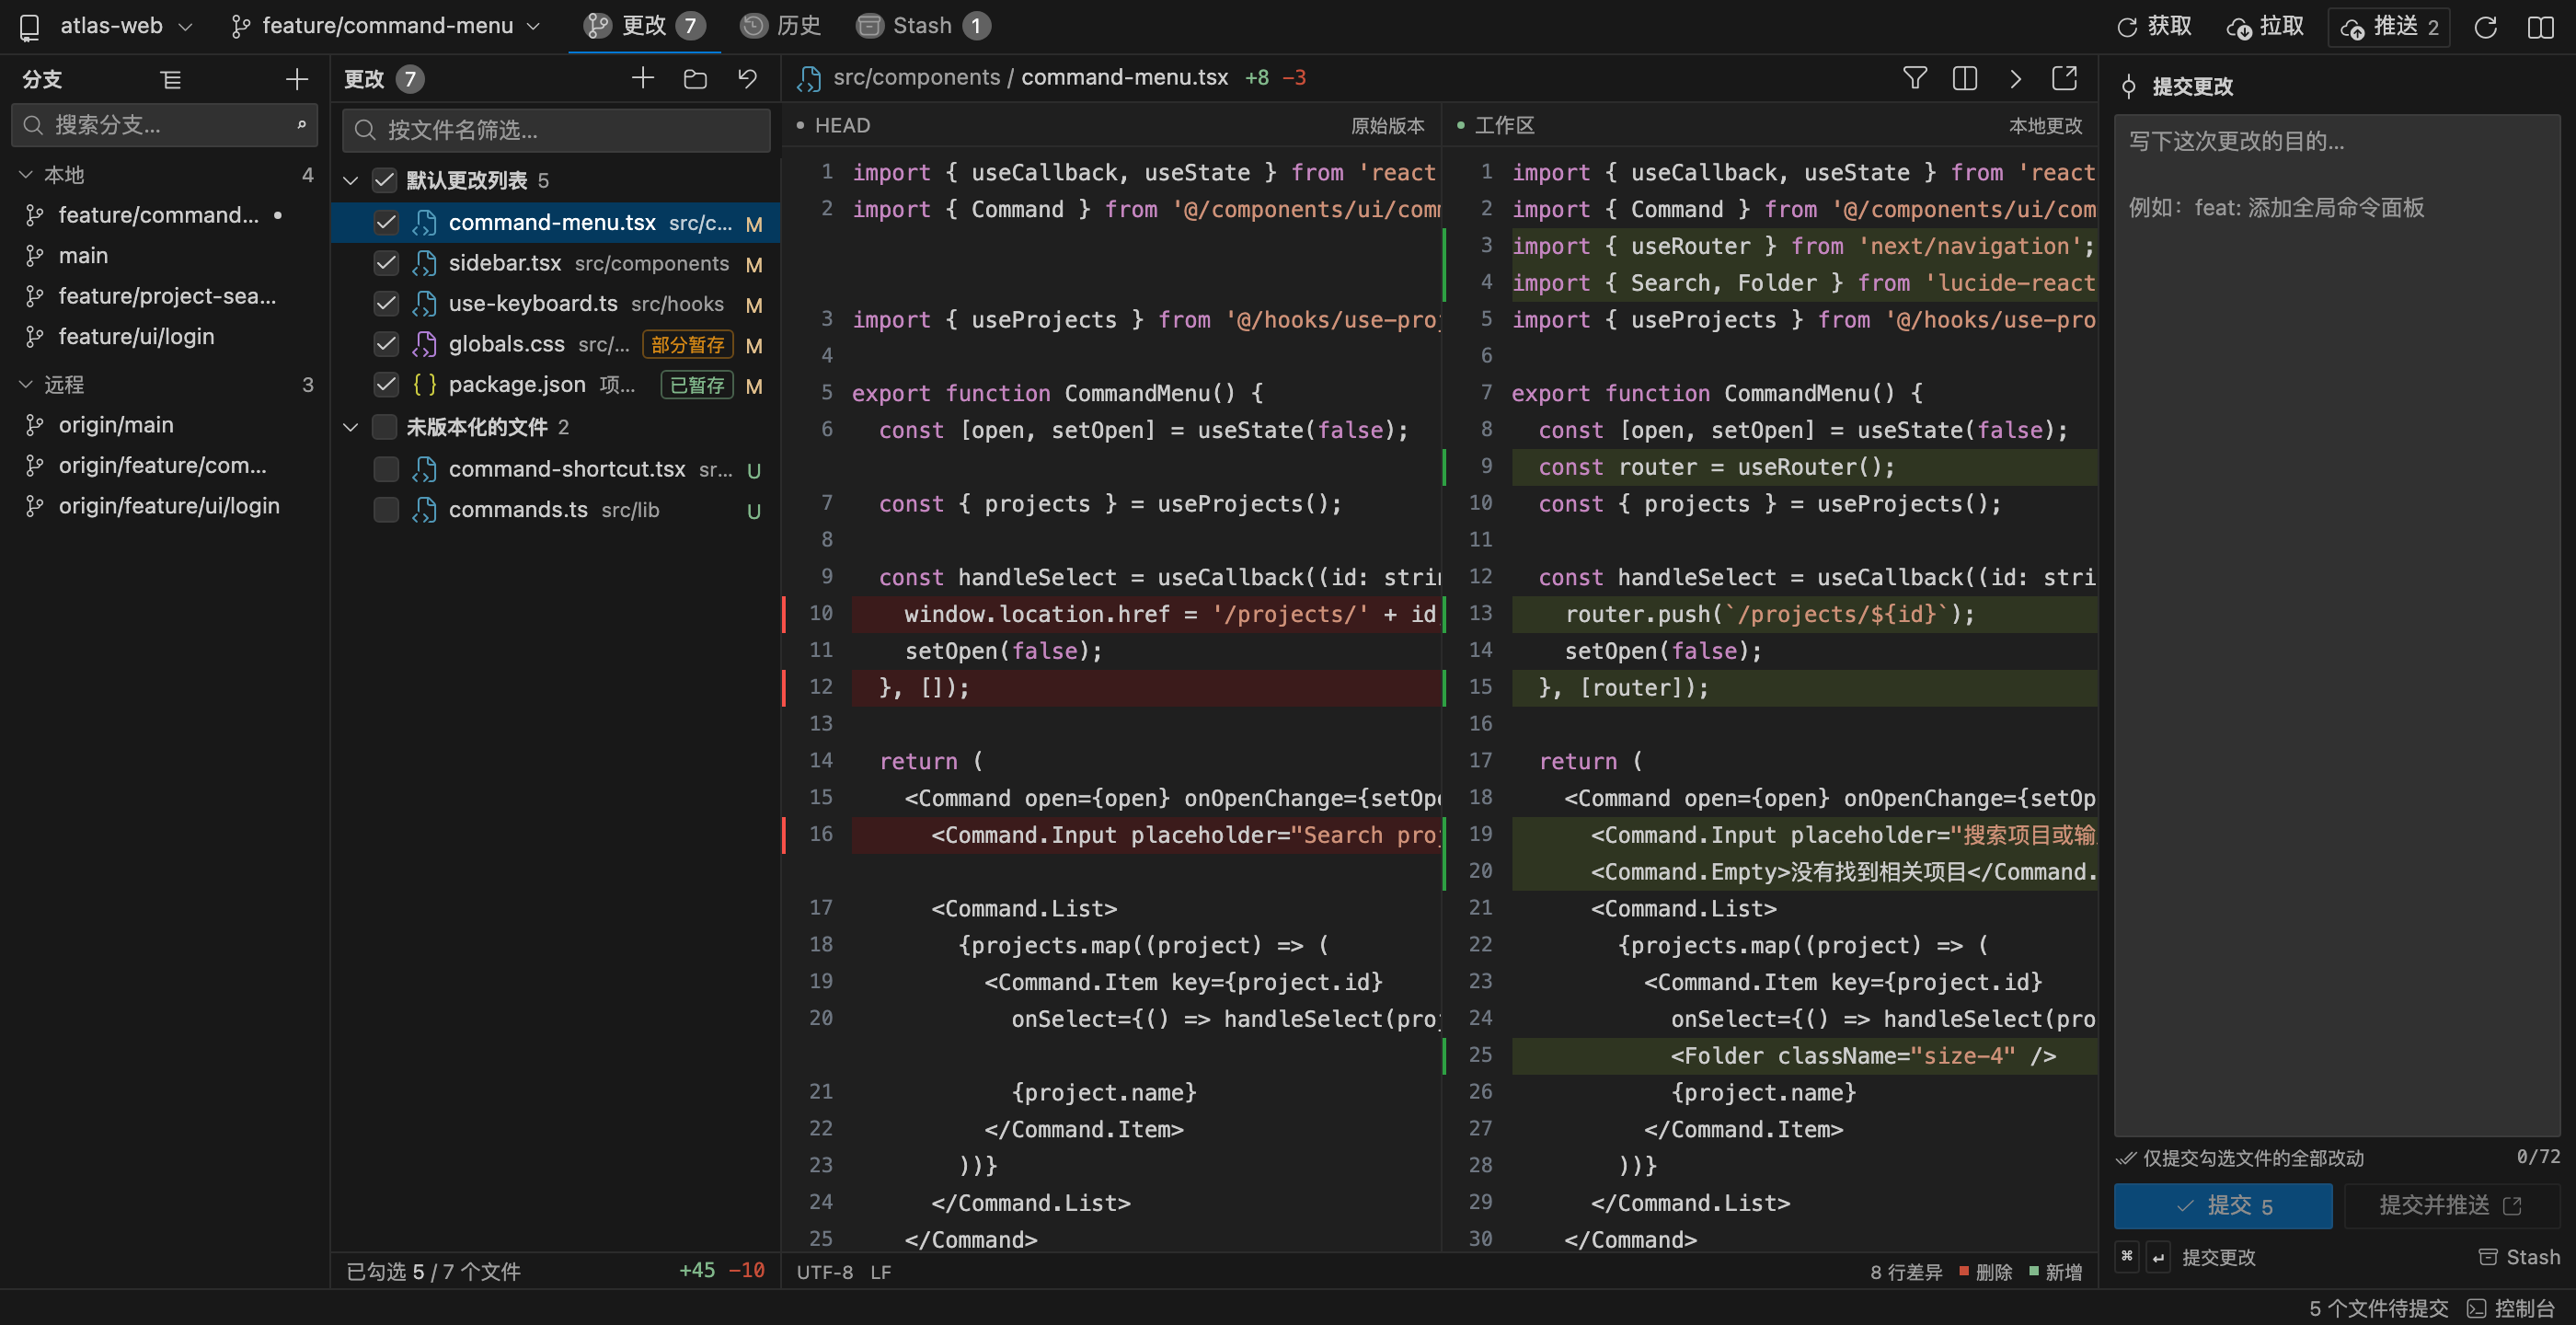Click the refresh icon in top toolbar
Viewport: 2576px width, 1325px height.
[2486, 27]
